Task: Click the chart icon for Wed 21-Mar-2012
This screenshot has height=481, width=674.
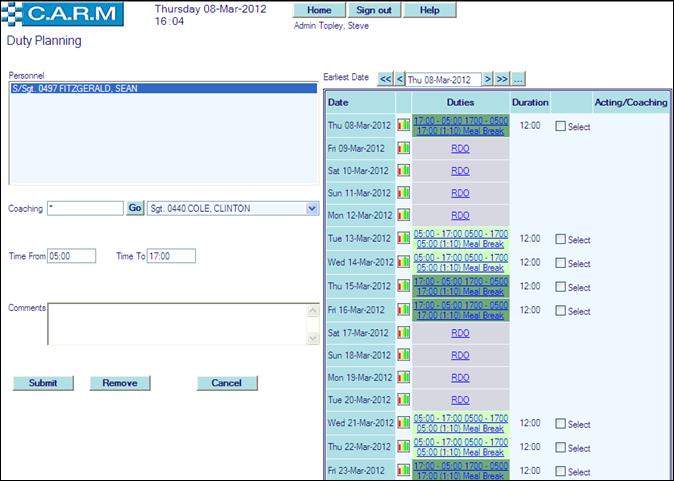Action: [x=404, y=424]
